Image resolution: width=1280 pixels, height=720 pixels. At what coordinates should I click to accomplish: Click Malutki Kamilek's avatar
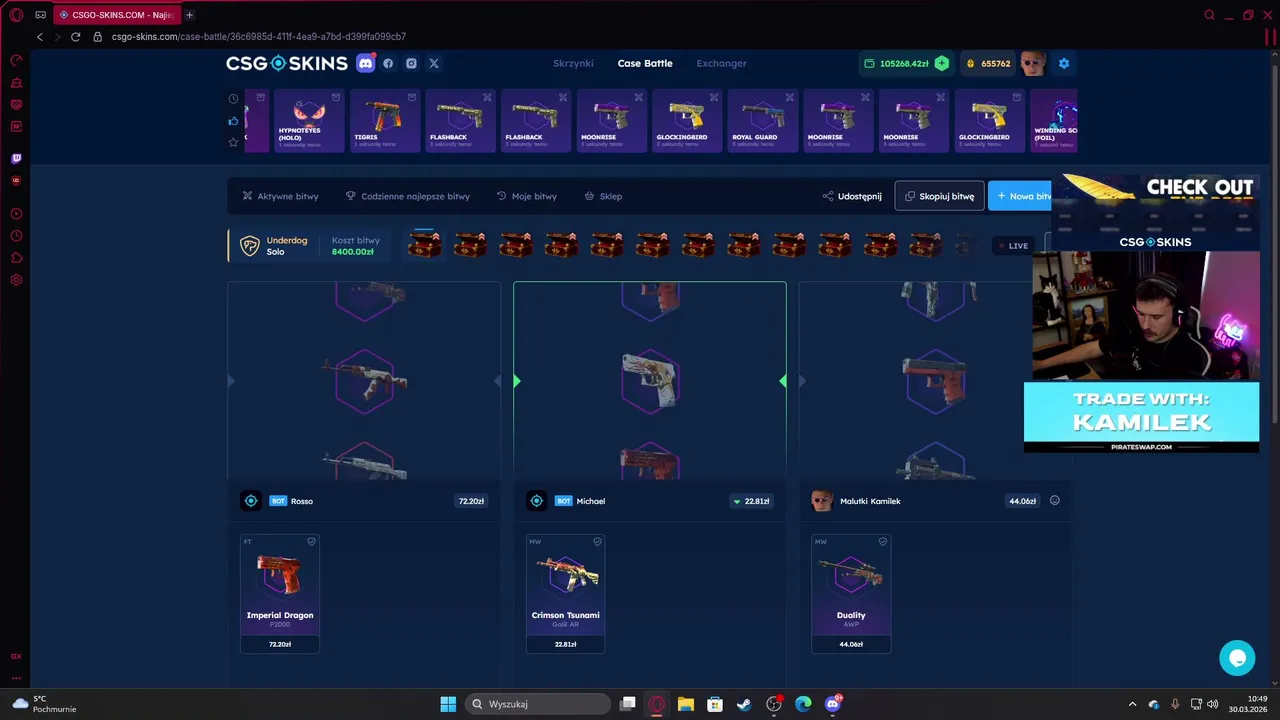[x=822, y=501]
